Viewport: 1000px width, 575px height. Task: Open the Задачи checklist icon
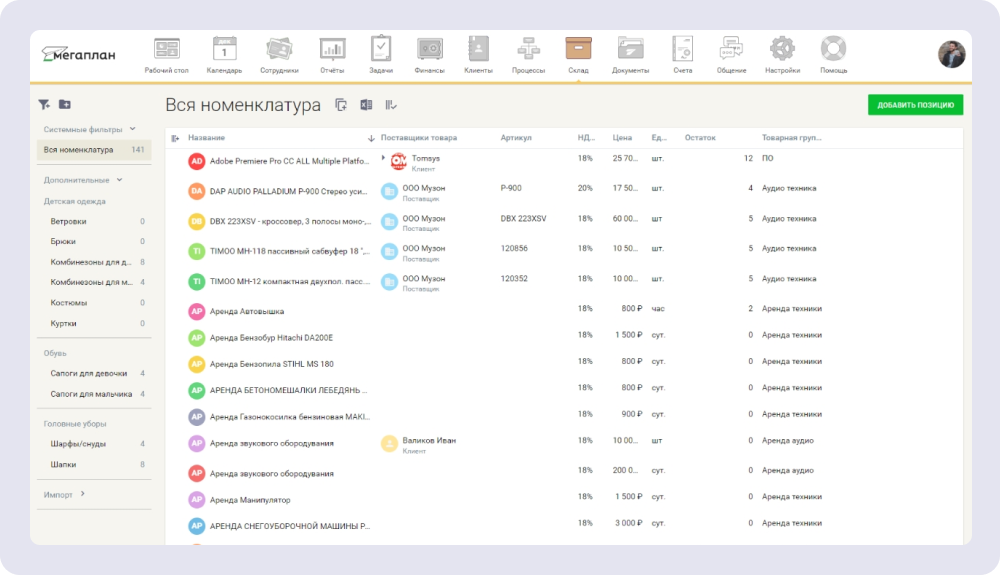point(380,49)
